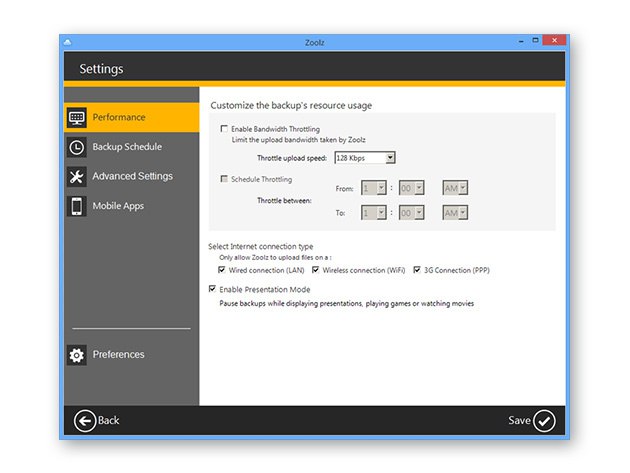Image resolution: width=630 pixels, height=473 pixels.
Task: Close the Zoolz window
Action: click(554, 40)
